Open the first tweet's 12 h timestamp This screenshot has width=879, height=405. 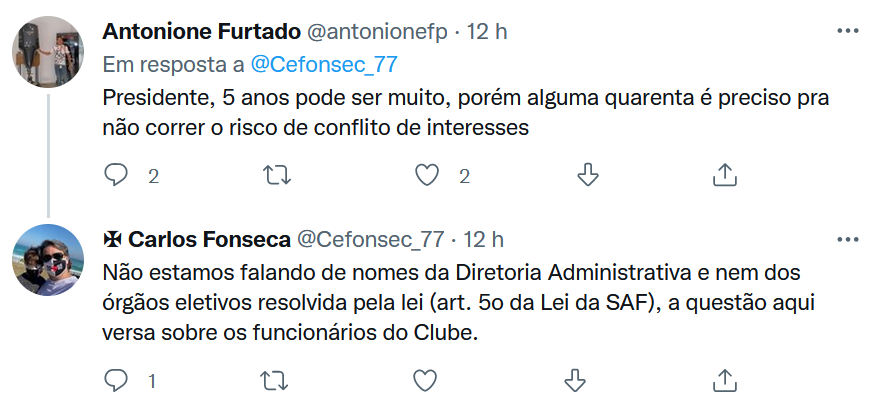pyautogui.click(x=487, y=32)
